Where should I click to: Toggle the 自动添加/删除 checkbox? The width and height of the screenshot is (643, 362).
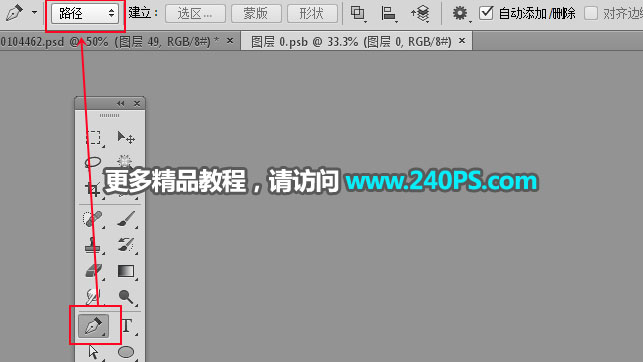486,13
